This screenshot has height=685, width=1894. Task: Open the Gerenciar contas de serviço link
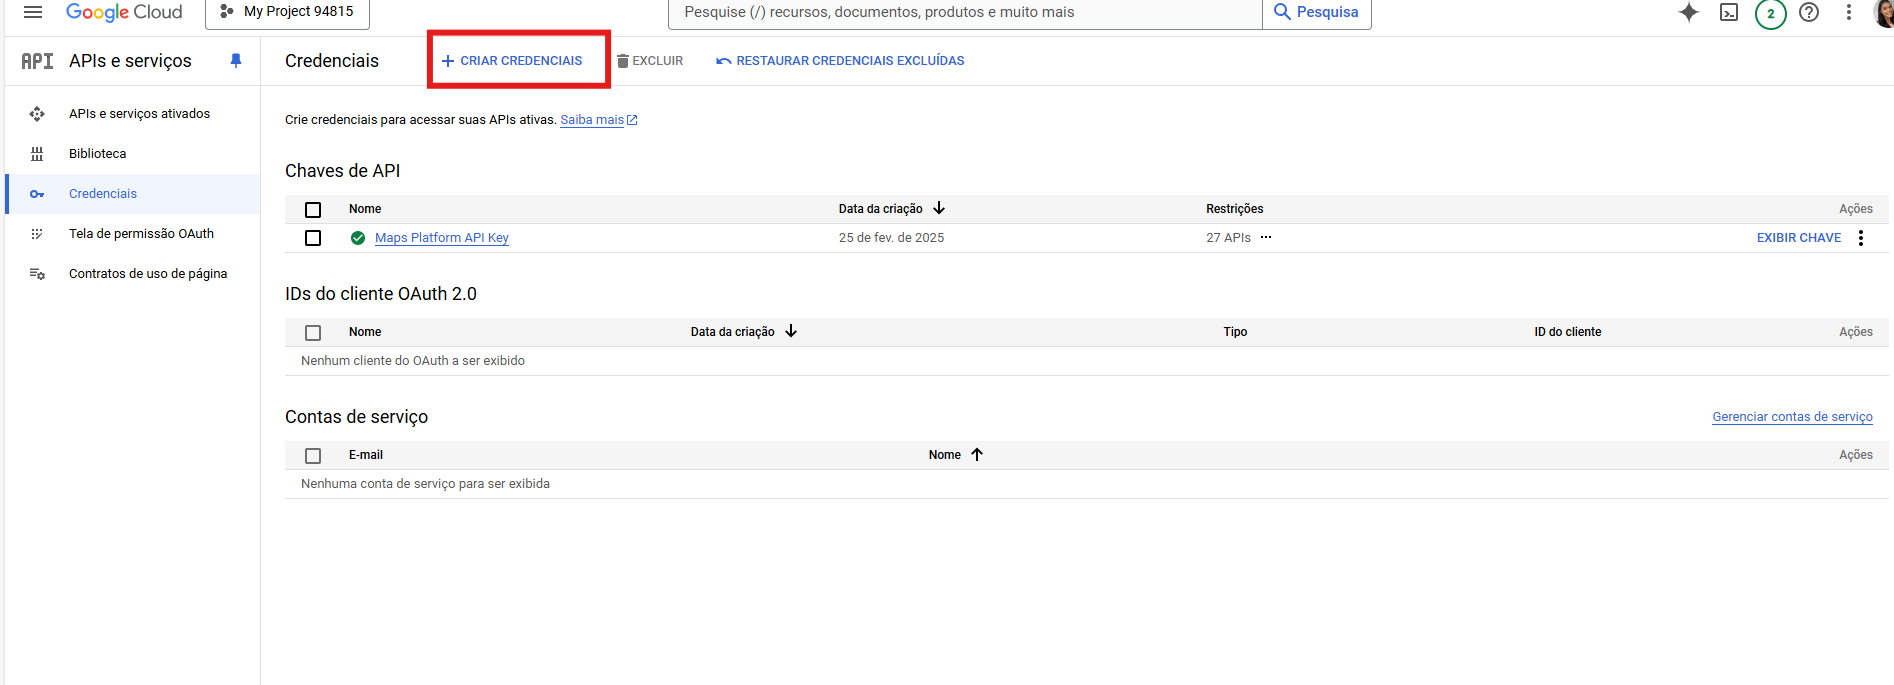[1792, 417]
